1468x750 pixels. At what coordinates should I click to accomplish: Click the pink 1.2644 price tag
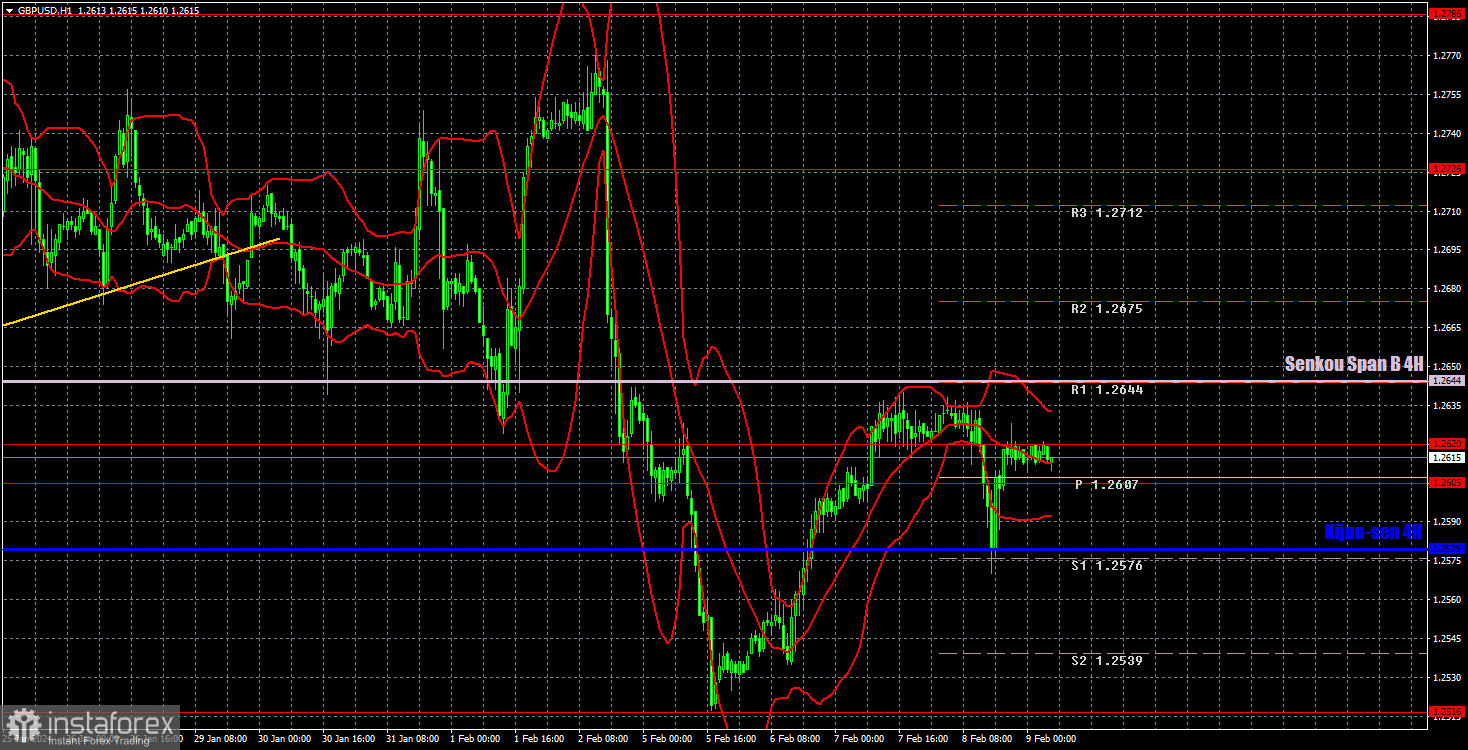[x=1447, y=381]
